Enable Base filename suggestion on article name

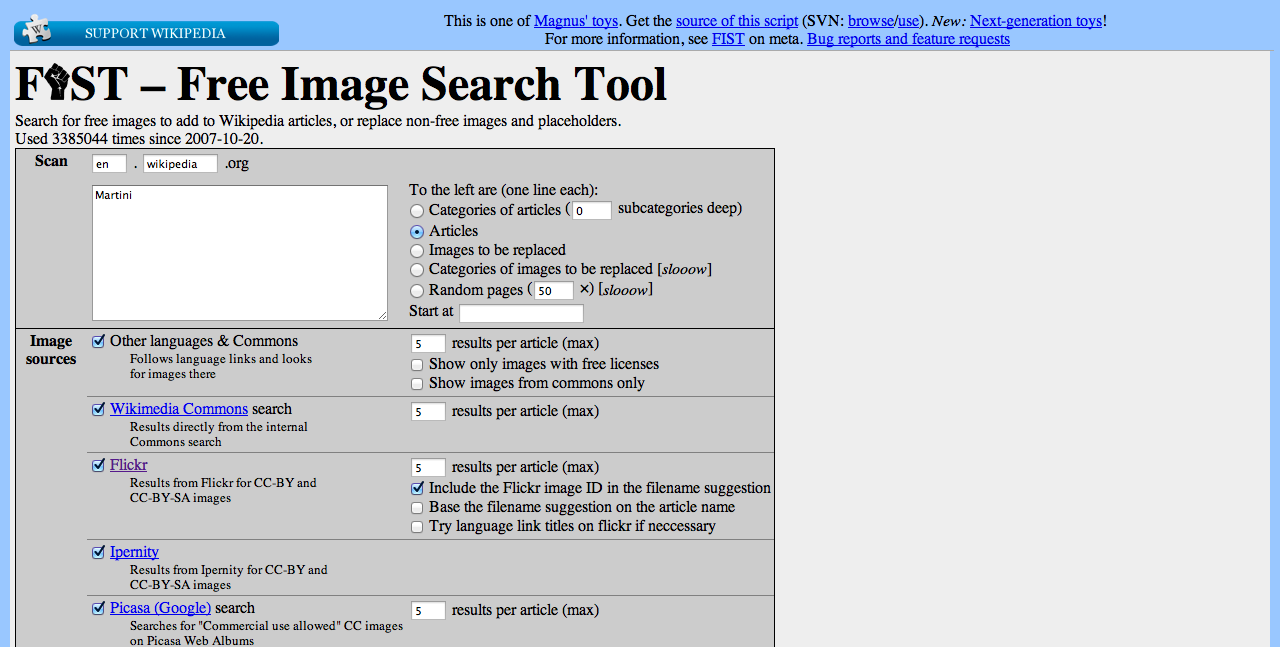tap(417, 508)
